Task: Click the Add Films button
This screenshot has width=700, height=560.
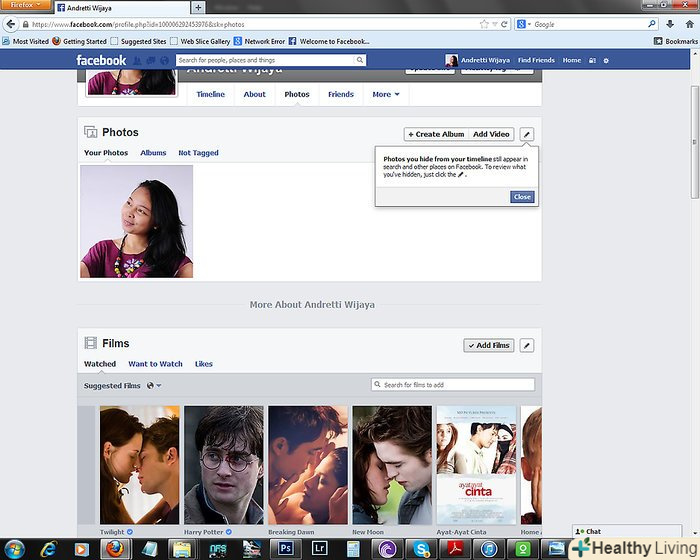Action: (x=489, y=345)
